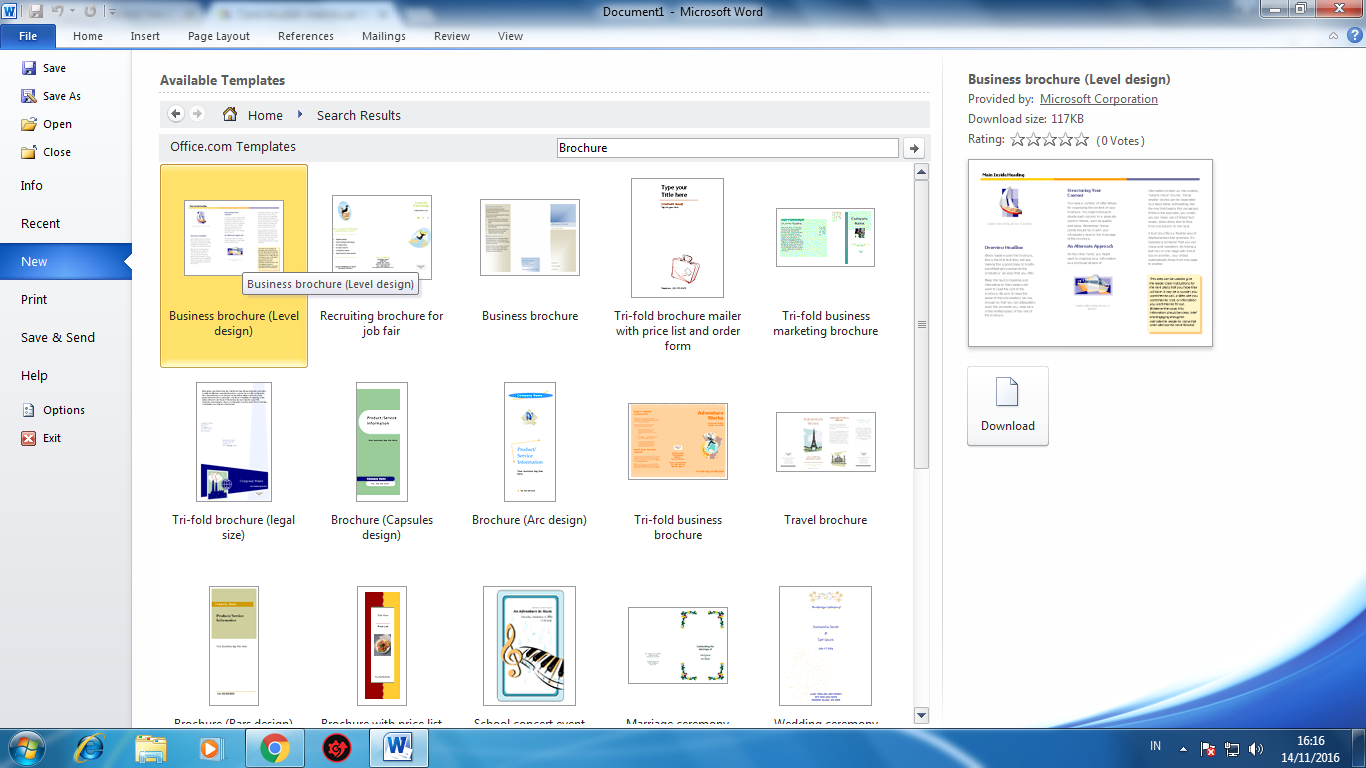Select Recruiting brochure for job fair template

pos(382,266)
